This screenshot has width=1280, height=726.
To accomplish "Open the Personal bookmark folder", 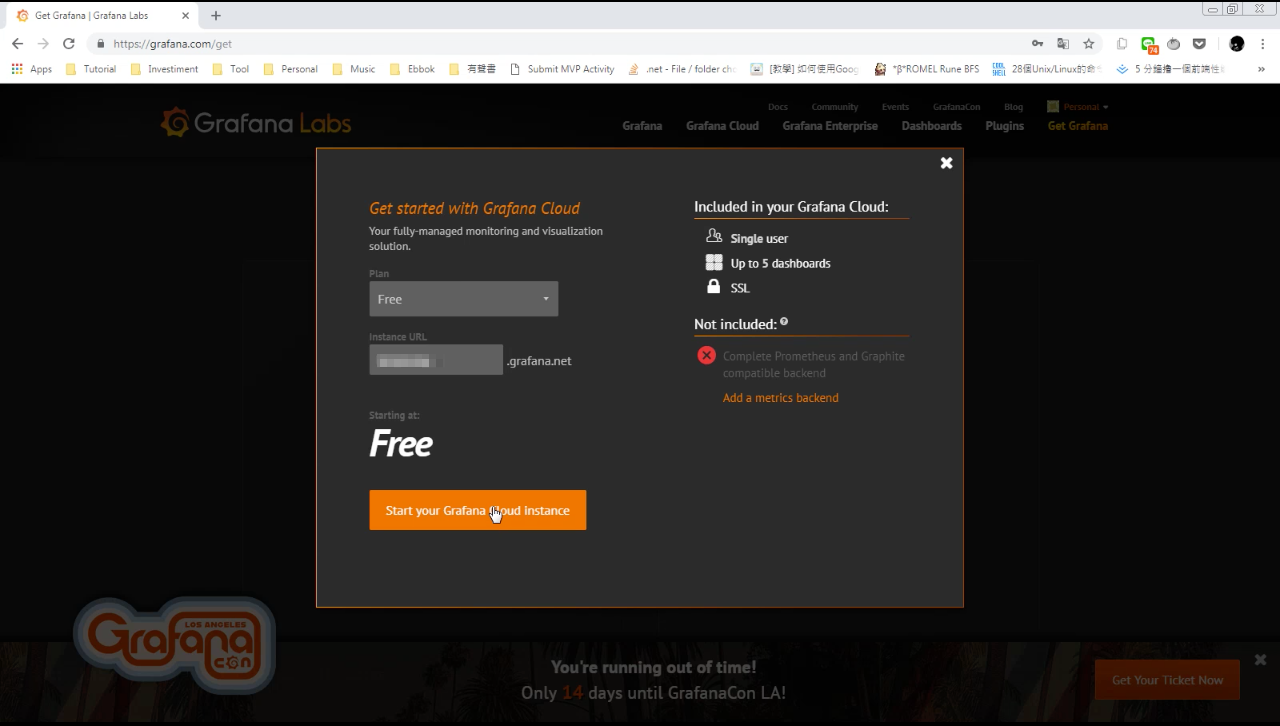I will click(x=290, y=69).
